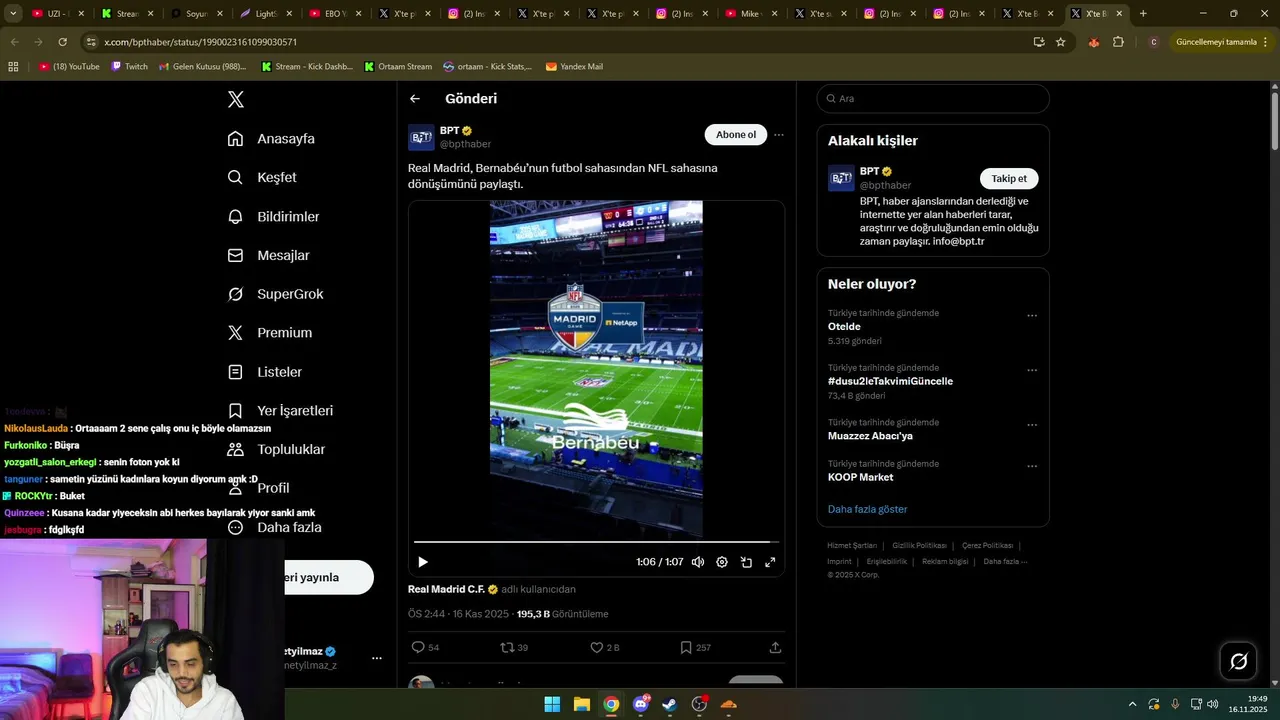Image resolution: width=1280 pixels, height=720 pixels.
Task: Open Chrome extensions puzzle icon
Action: (1118, 42)
